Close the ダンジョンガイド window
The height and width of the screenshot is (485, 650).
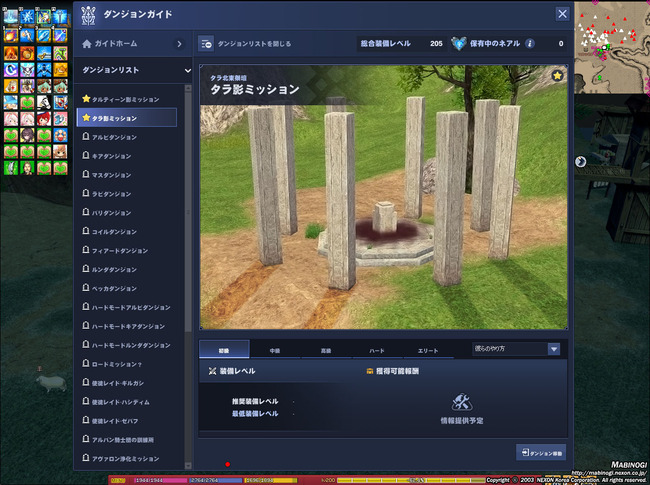tap(562, 14)
